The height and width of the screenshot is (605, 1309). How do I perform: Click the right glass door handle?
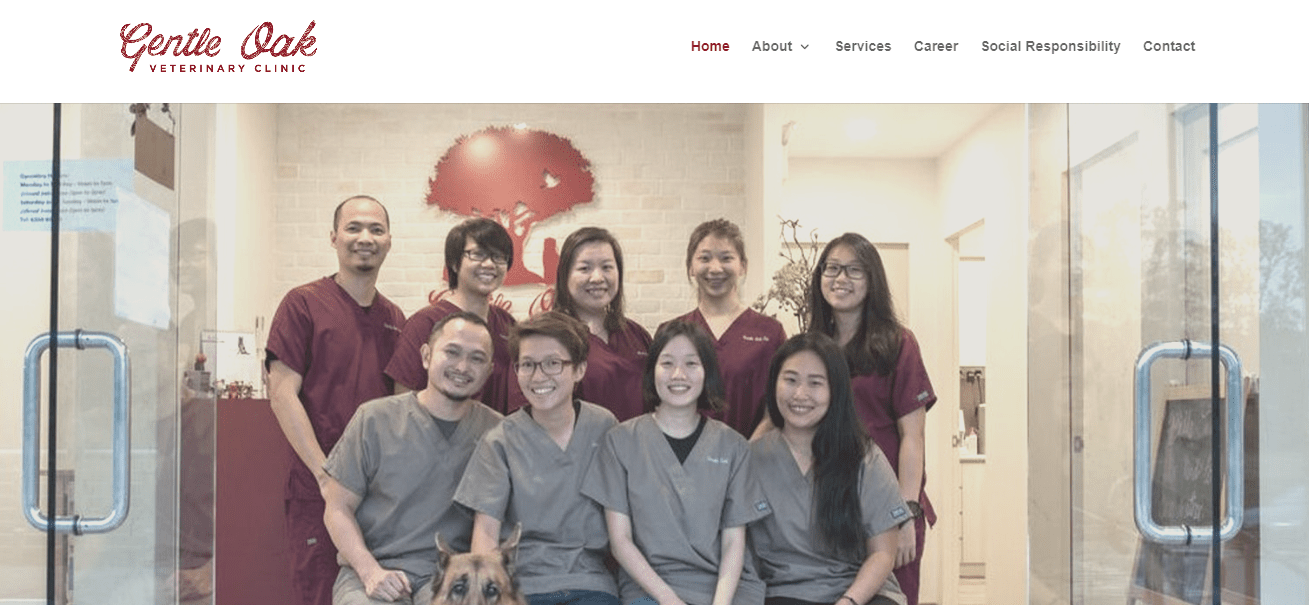1188,443
